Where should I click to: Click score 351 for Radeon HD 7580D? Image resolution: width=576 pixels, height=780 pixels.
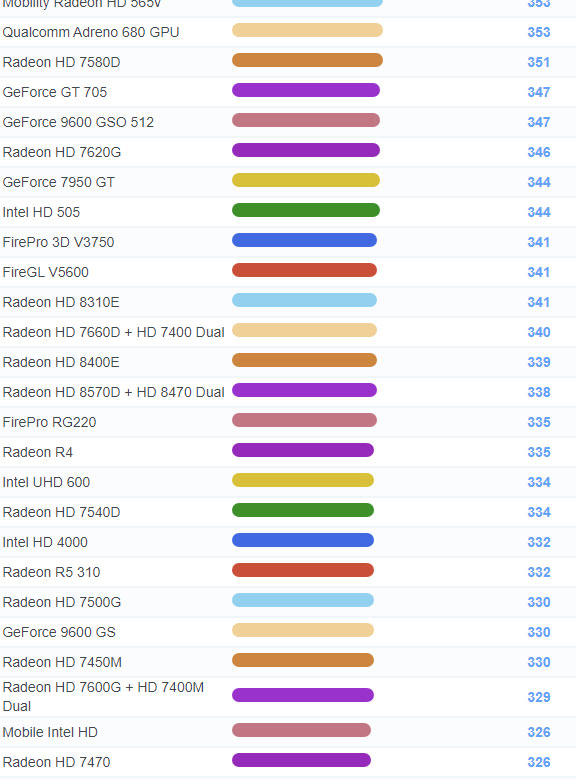pyautogui.click(x=539, y=62)
